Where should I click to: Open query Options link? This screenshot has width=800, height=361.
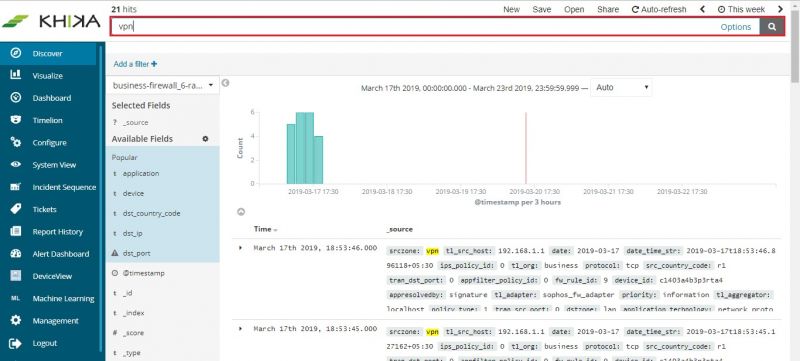736,27
